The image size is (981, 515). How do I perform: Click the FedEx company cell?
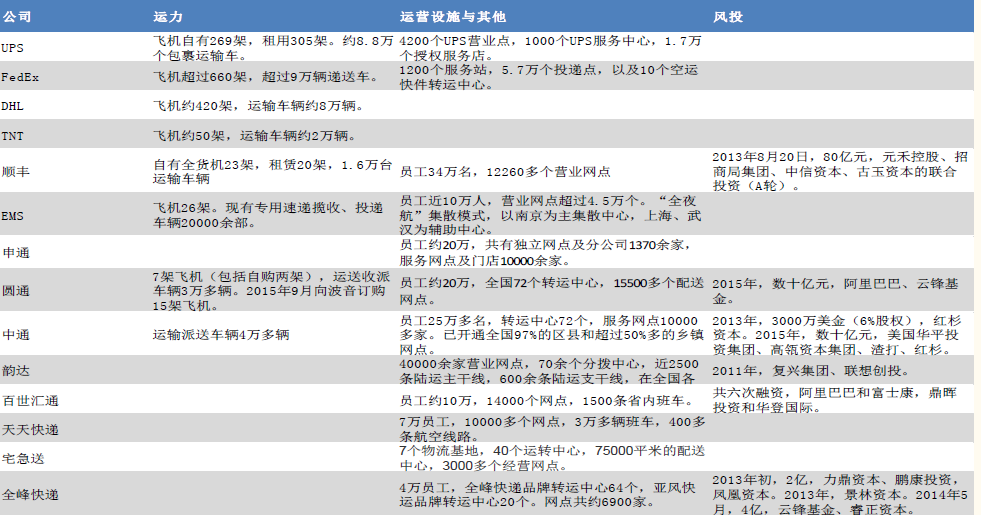(x=20, y=77)
